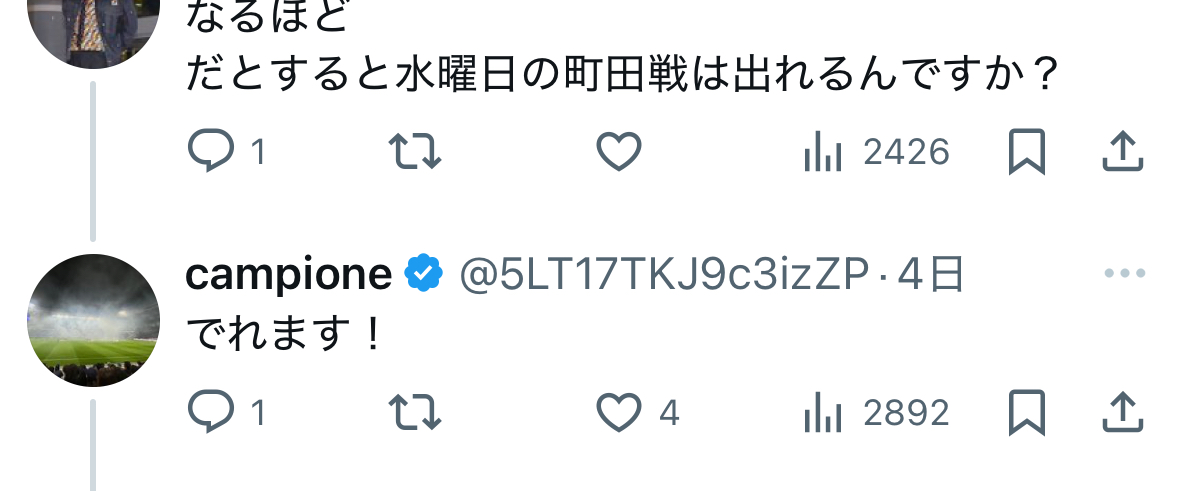Reply to the 町田戦 question tweet
The image size is (1179, 491).
click(210, 153)
